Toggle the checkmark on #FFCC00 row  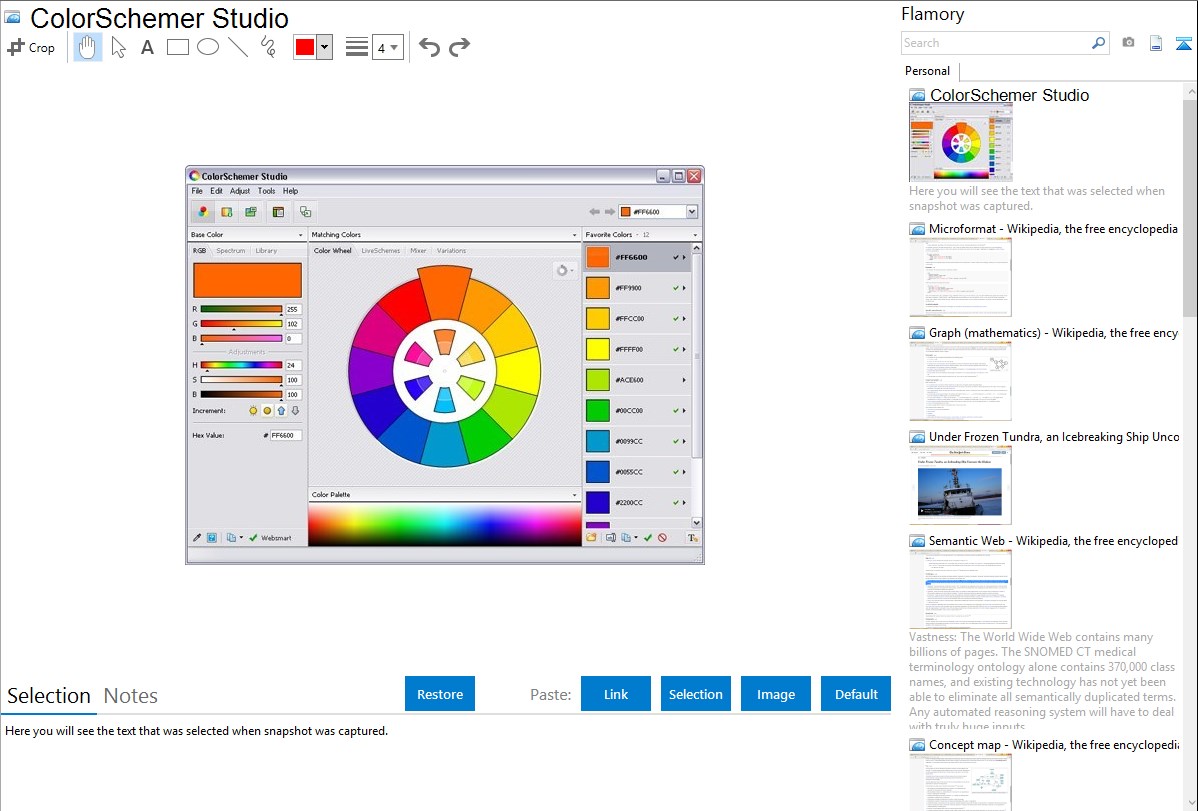pos(675,319)
